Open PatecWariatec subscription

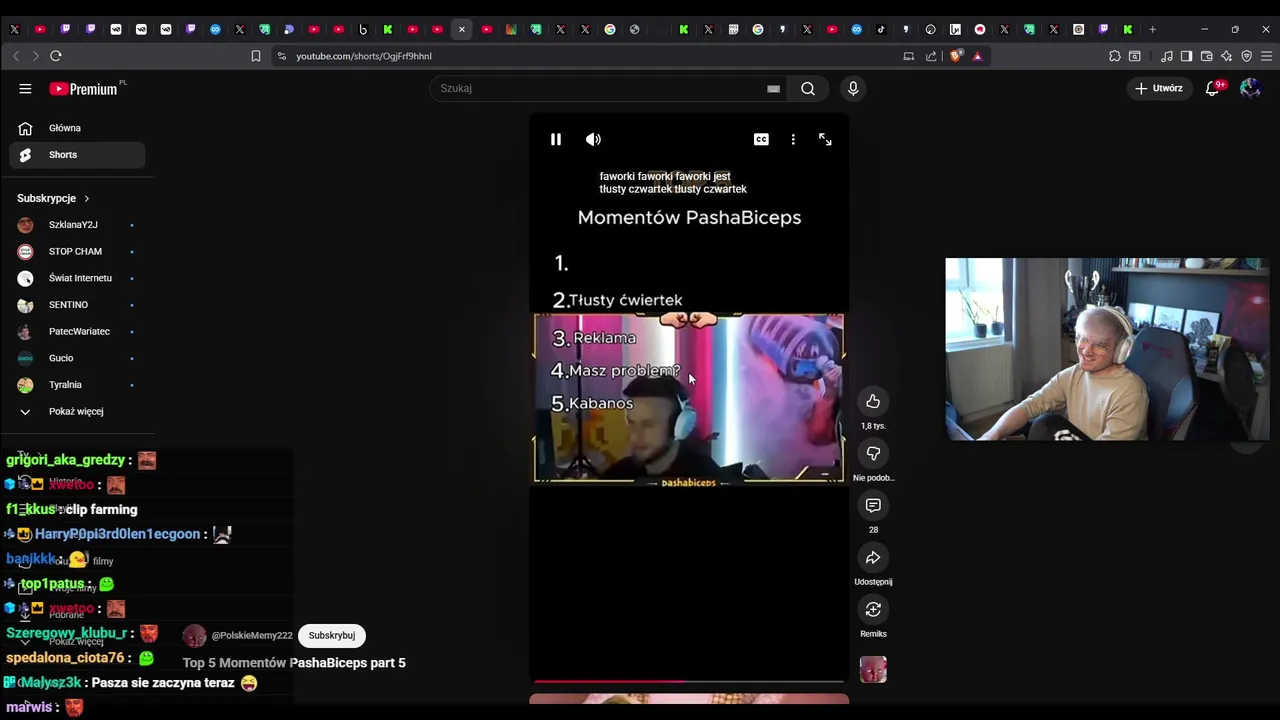click(77, 331)
